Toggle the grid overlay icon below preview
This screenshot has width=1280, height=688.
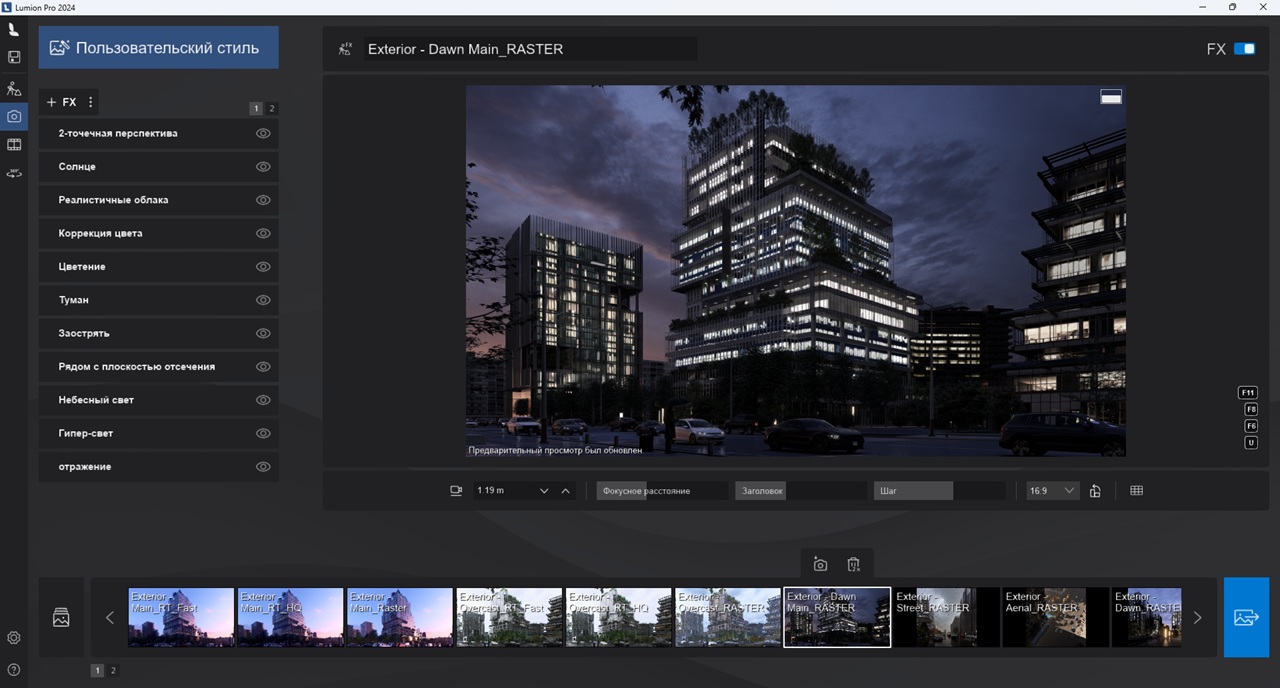1136,491
